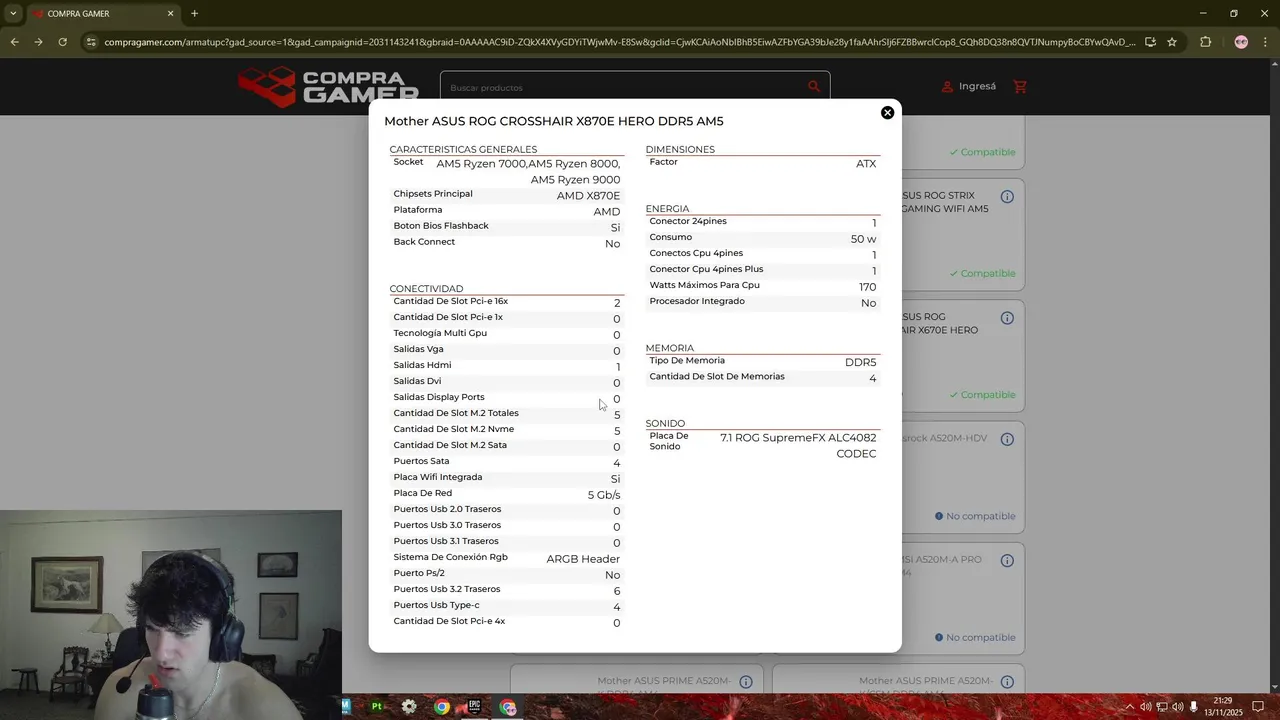Click popup title Mother ASUS ROG CROSSHAIR X870E
Image resolution: width=1280 pixels, height=720 pixels.
tap(553, 121)
